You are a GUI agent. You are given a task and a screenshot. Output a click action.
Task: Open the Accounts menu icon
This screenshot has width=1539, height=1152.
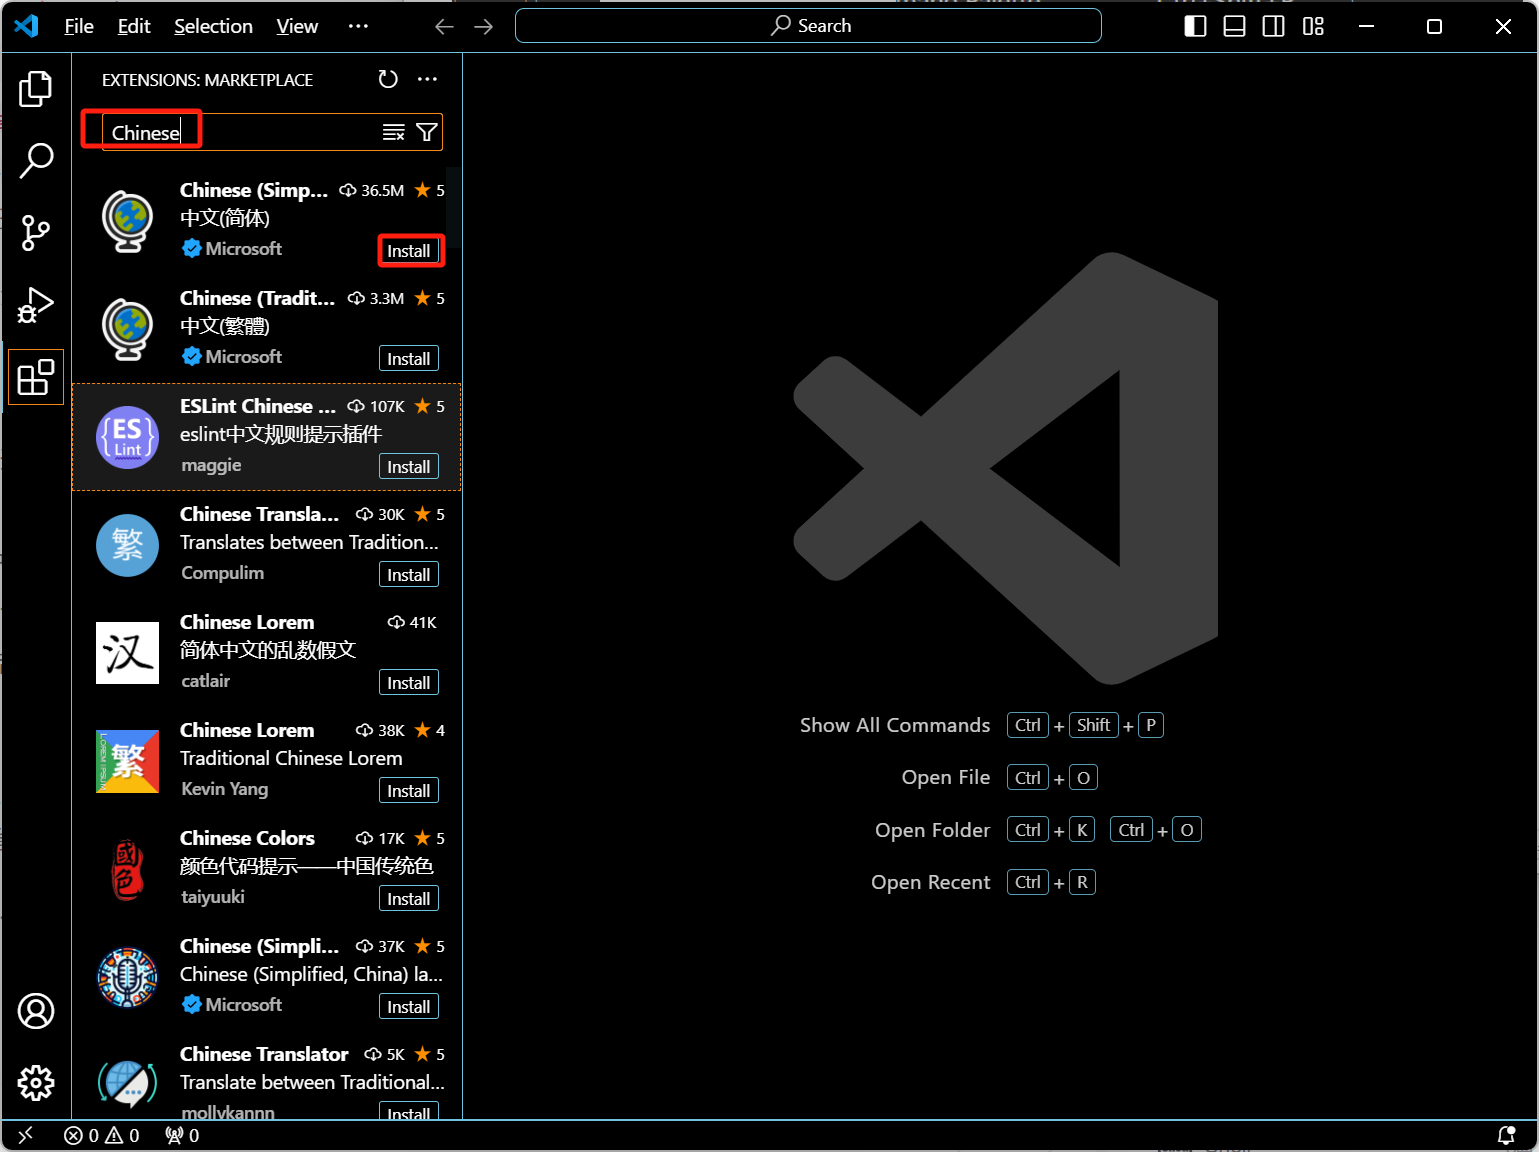coord(36,1011)
